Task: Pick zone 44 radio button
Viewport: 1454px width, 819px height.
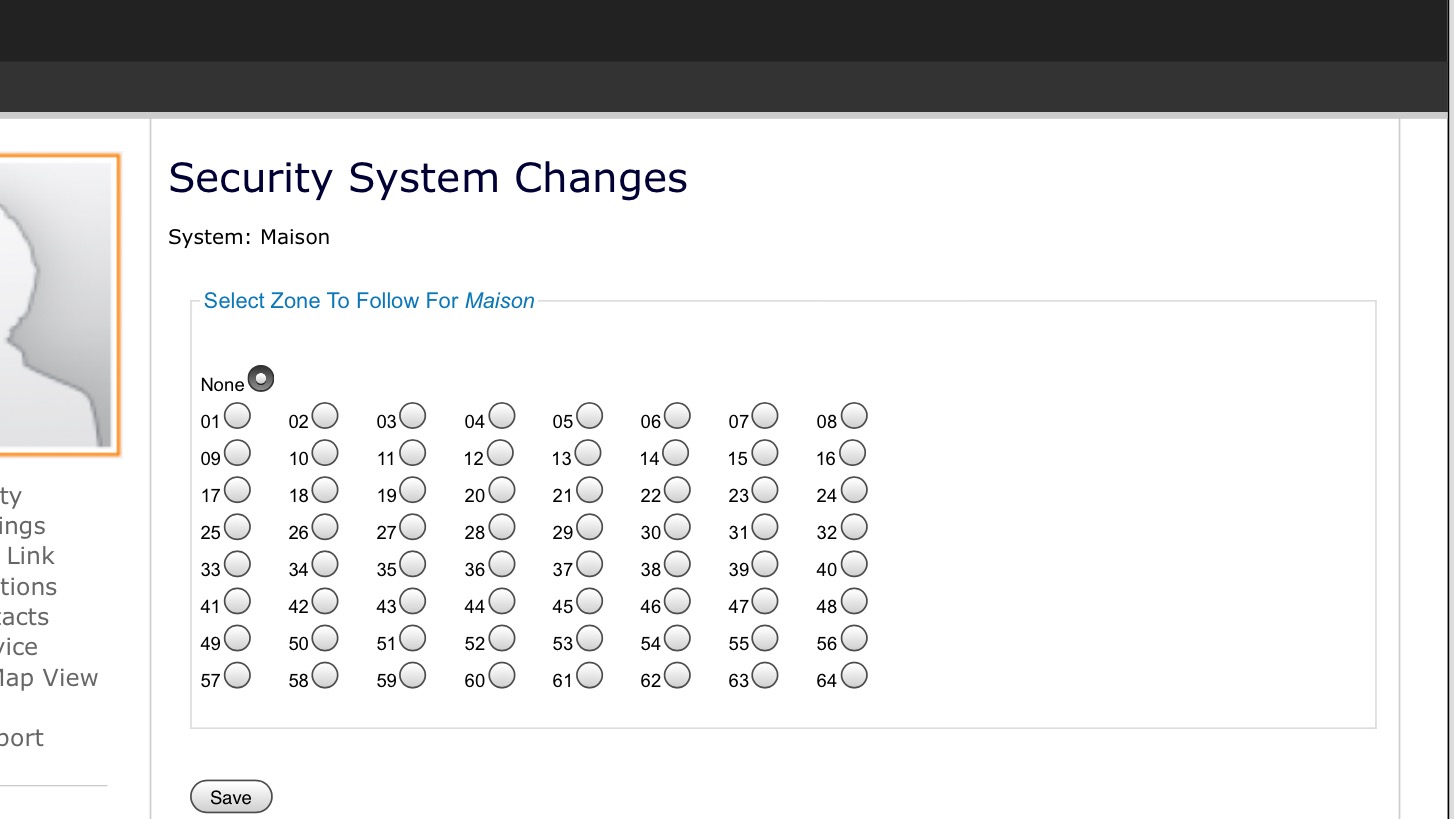Action: 501,601
